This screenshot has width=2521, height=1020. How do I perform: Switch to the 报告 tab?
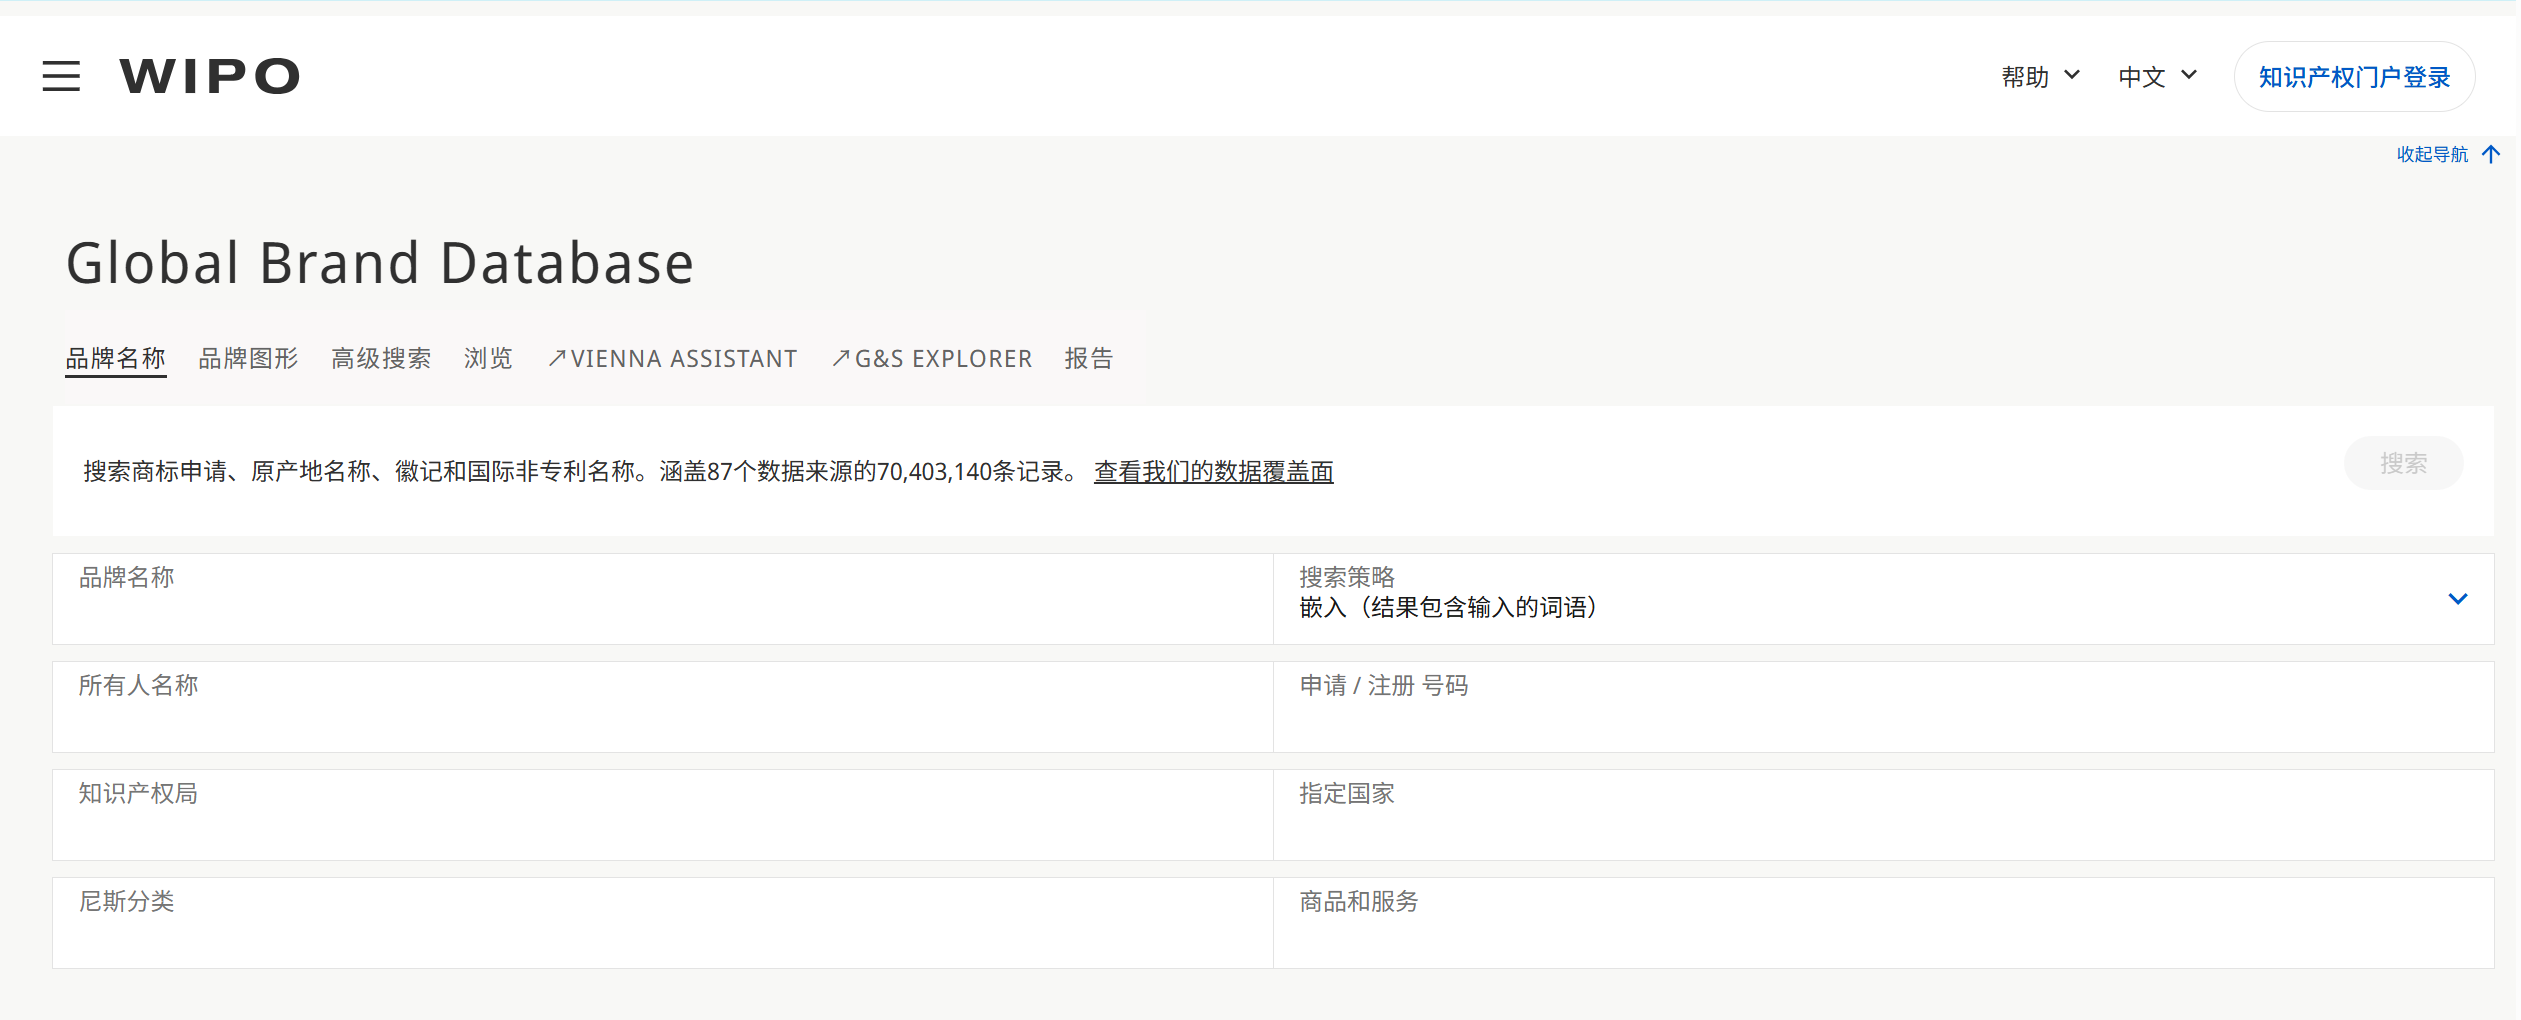pos(1089,358)
